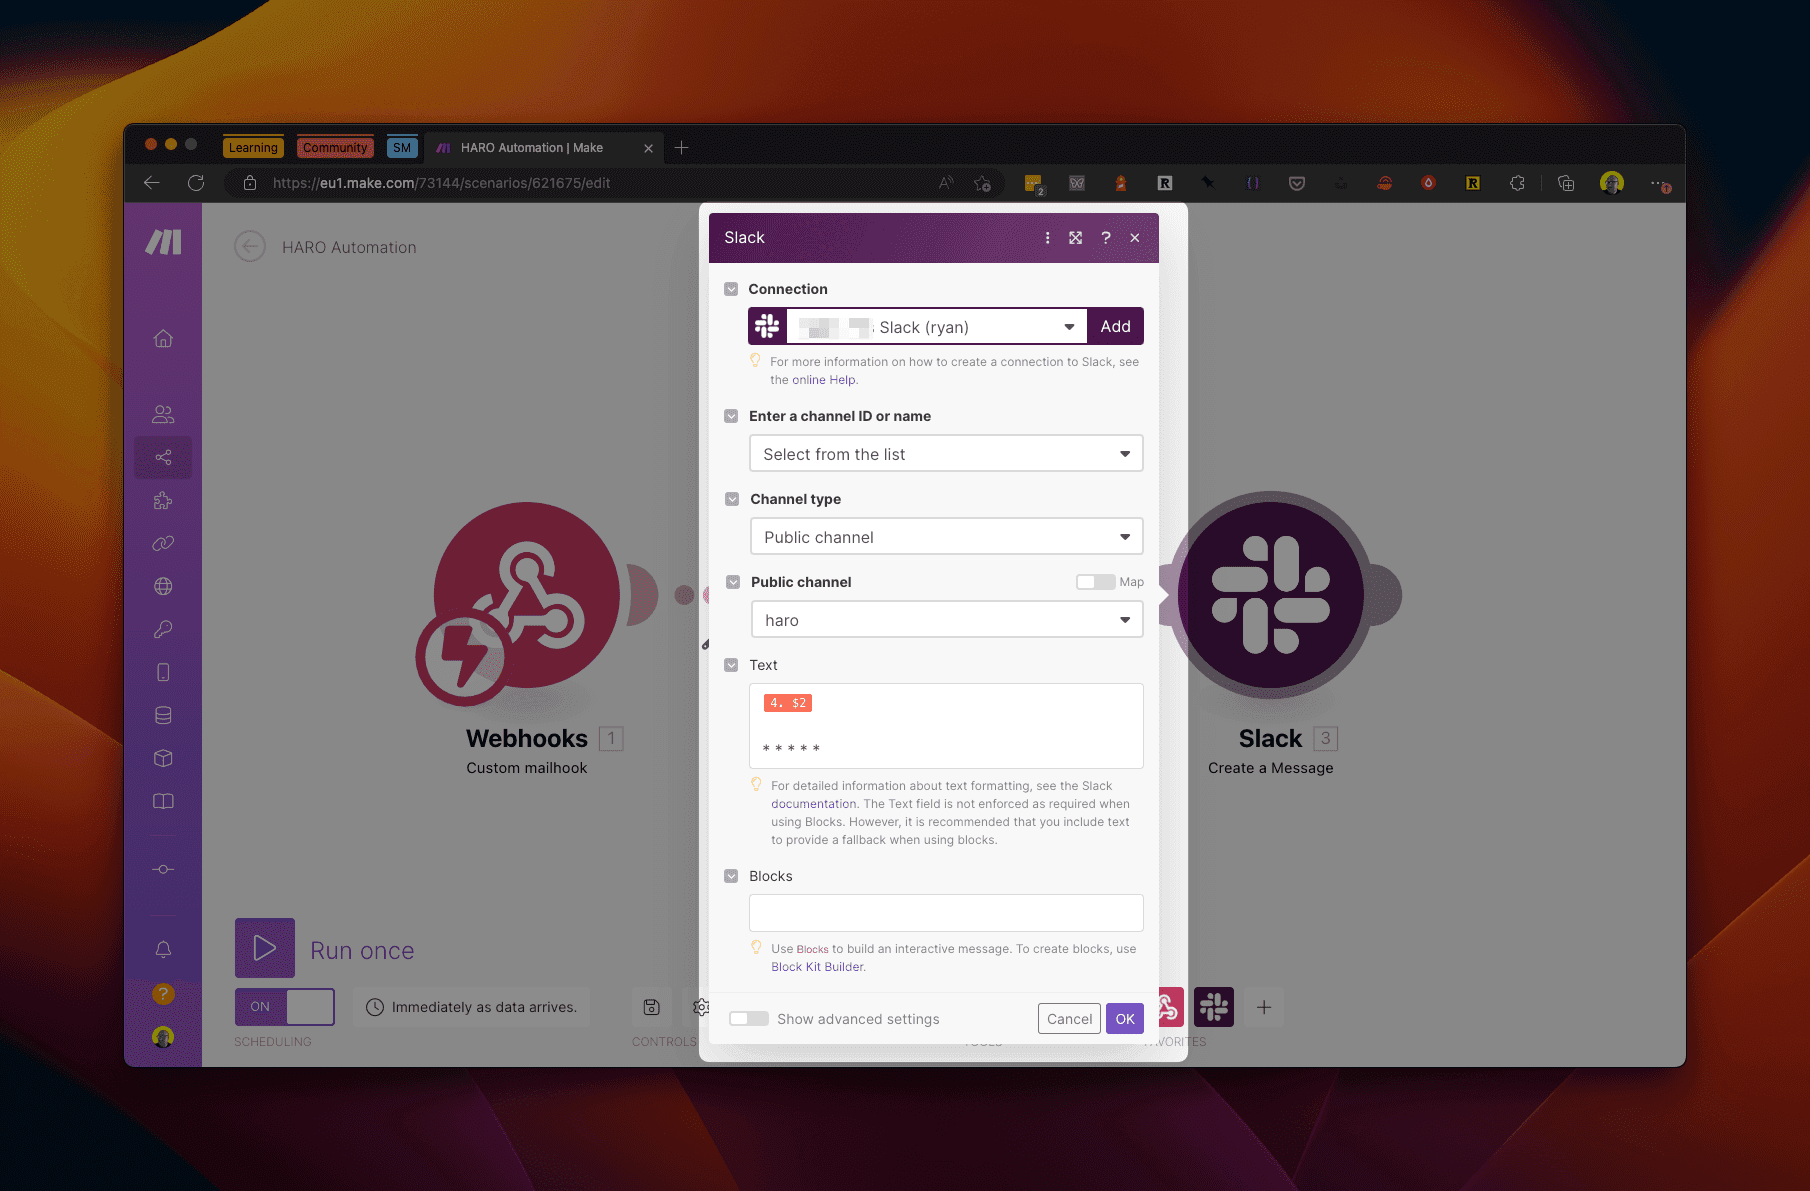The height and width of the screenshot is (1191, 1810).
Task: Click the browser address bar URL
Action: click(x=441, y=183)
